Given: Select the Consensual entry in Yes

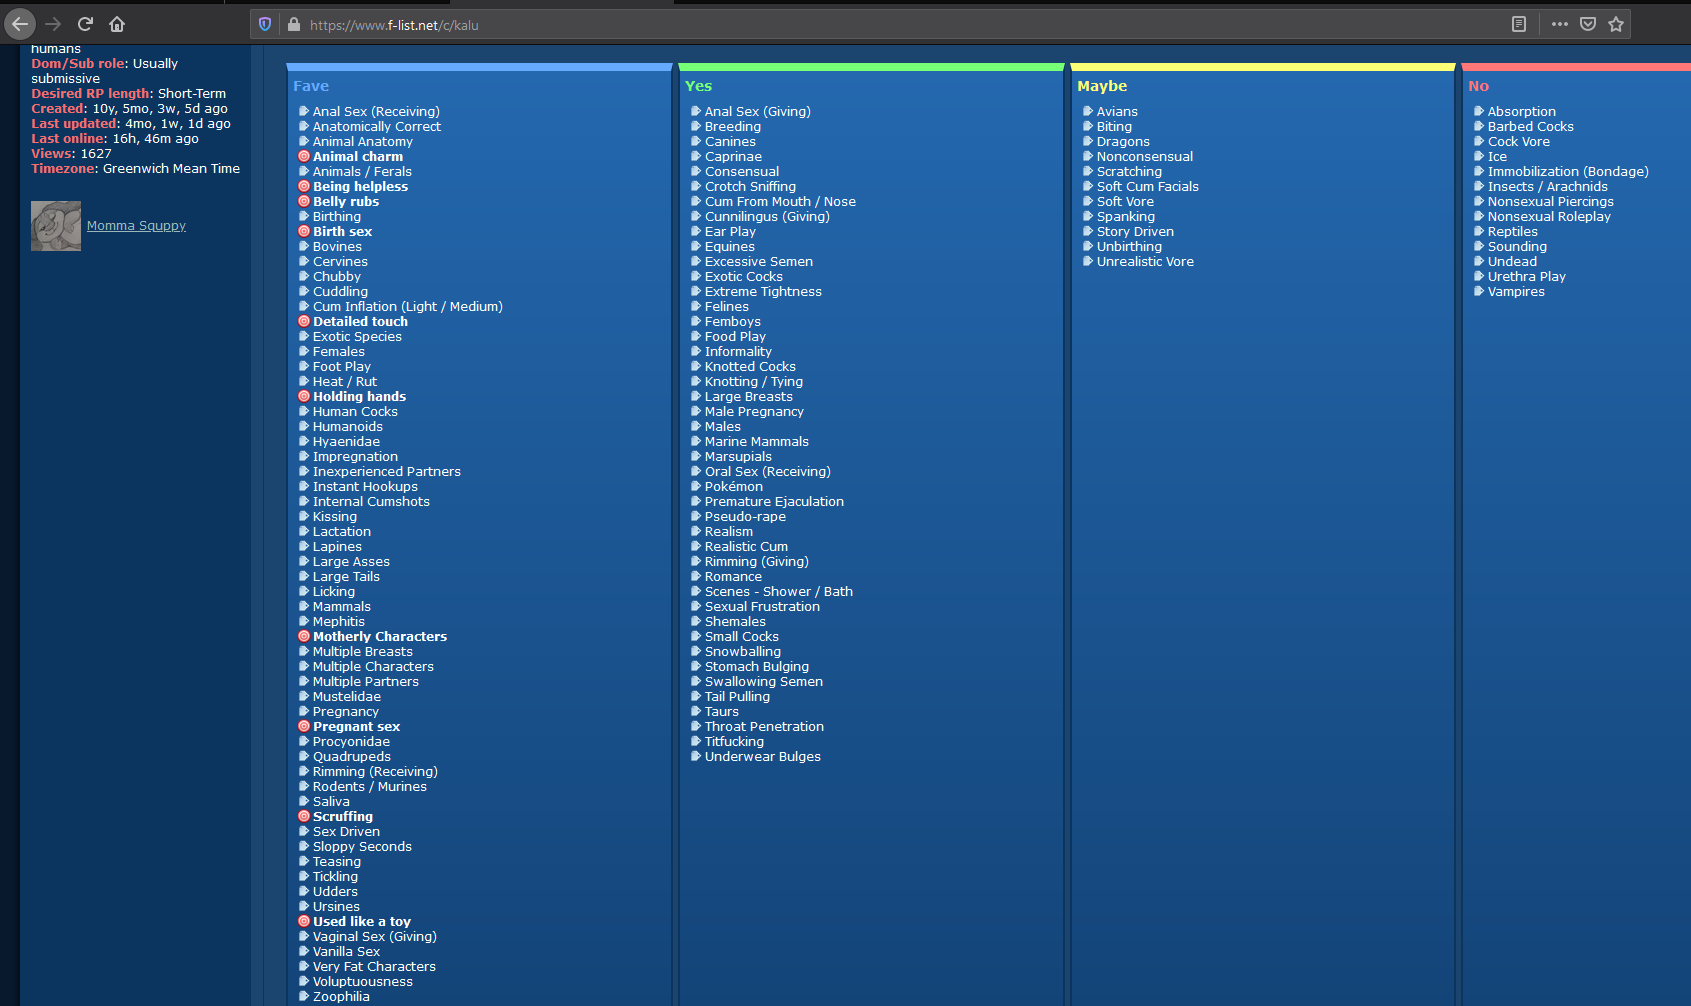Looking at the screenshot, I should click(x=742, y=171).
